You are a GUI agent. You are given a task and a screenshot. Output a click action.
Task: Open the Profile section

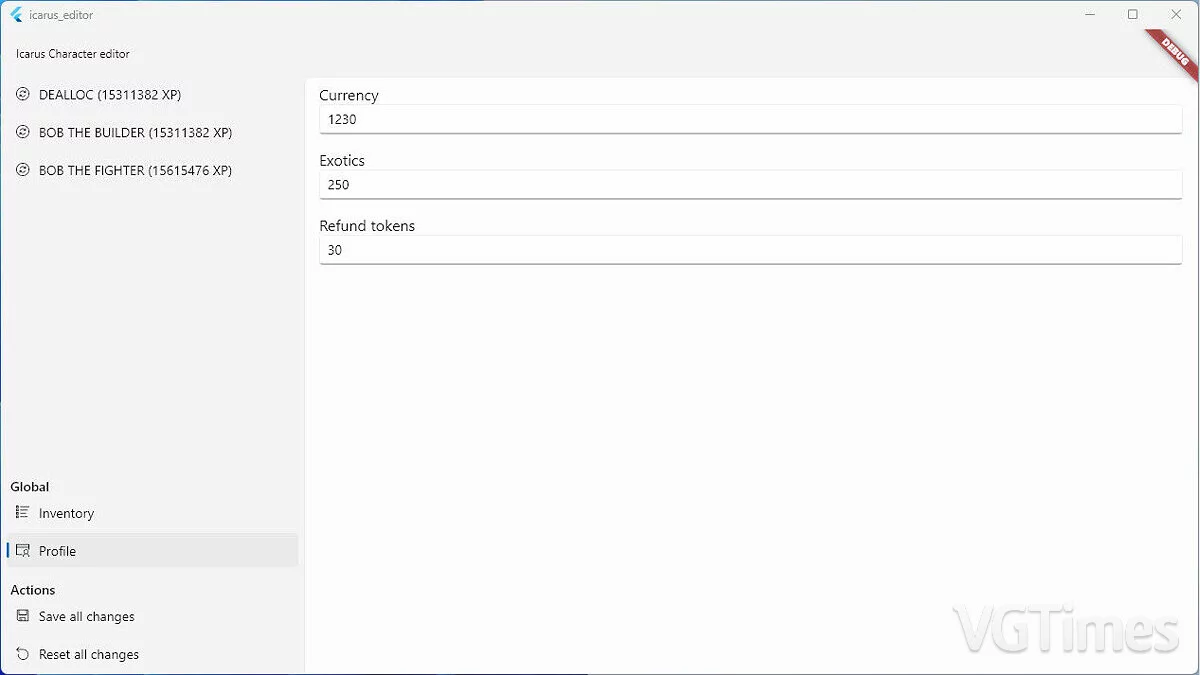pos(58,550)
